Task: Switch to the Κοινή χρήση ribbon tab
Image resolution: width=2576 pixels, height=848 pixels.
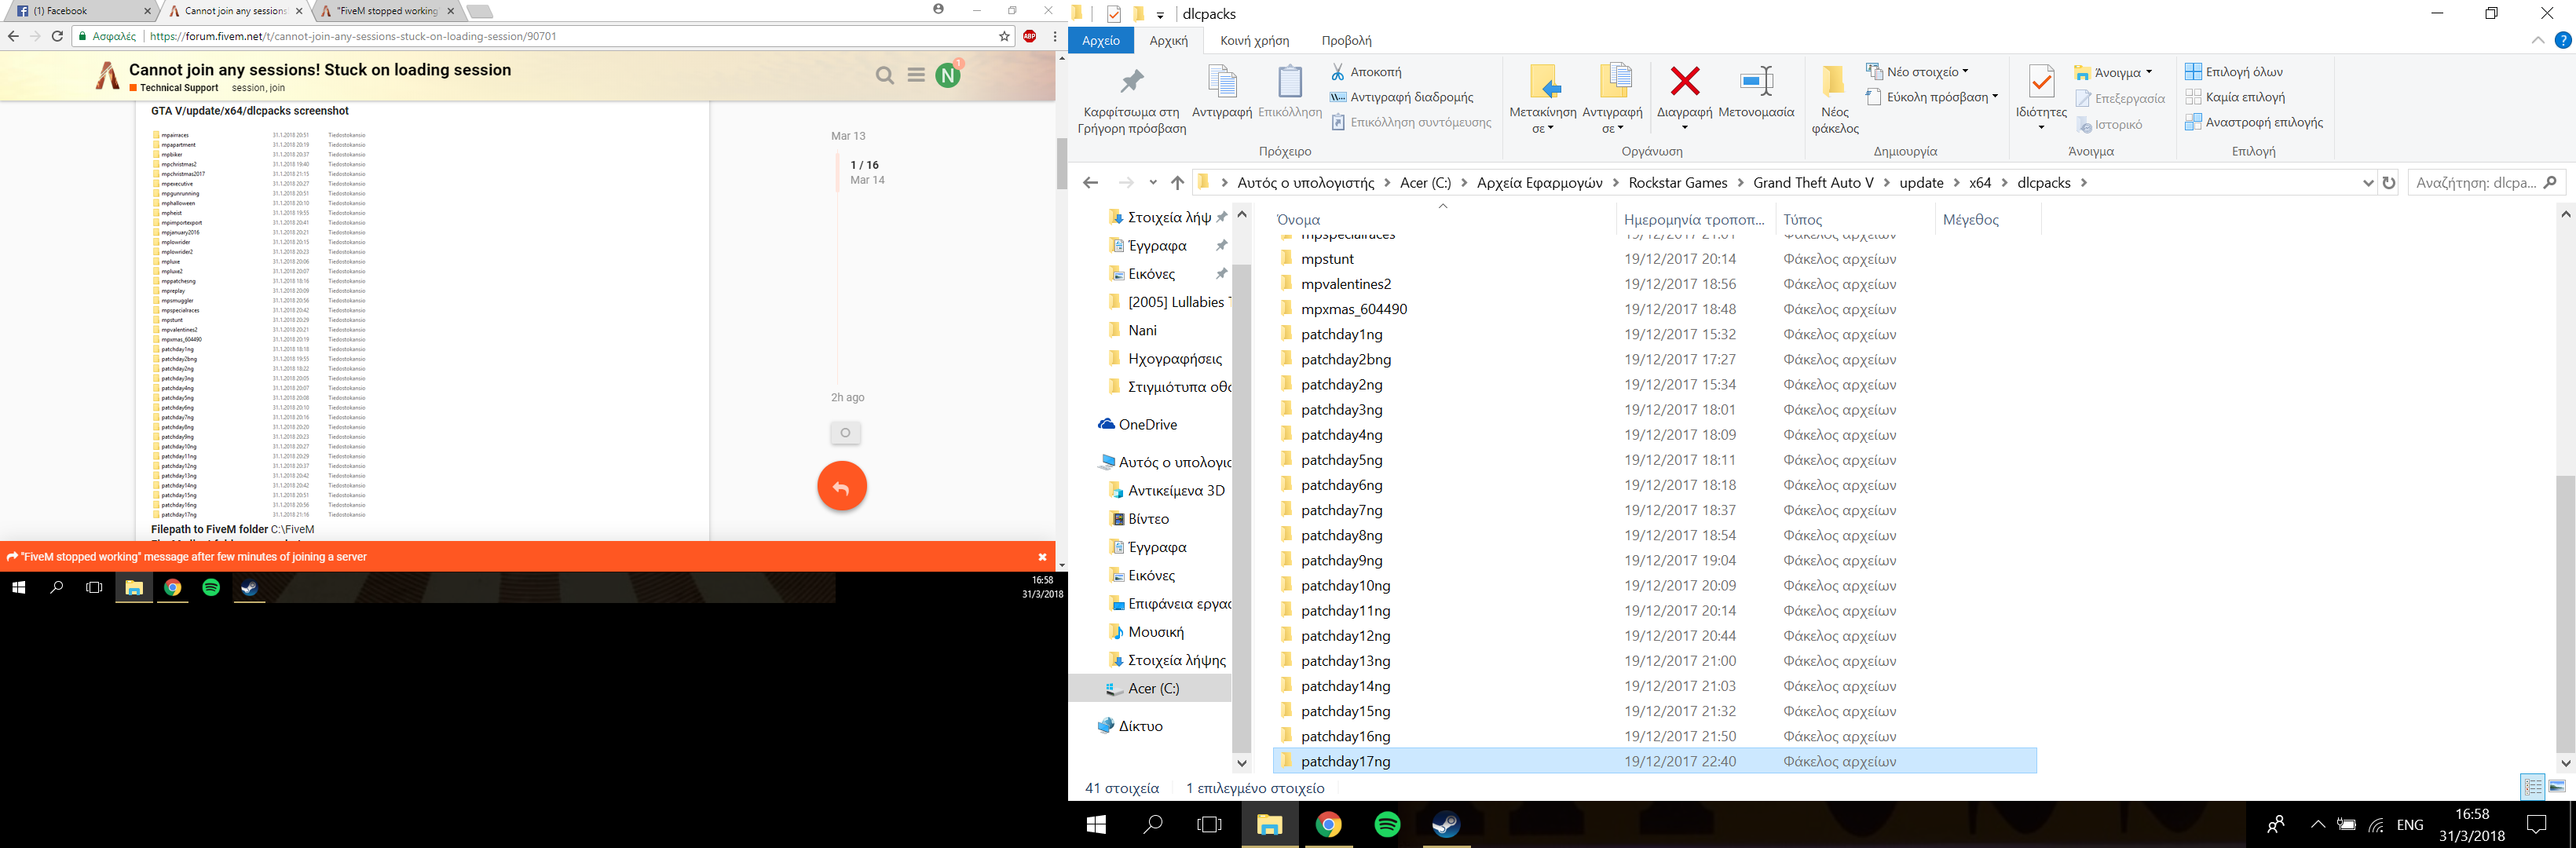Action: coord(1254,40)
